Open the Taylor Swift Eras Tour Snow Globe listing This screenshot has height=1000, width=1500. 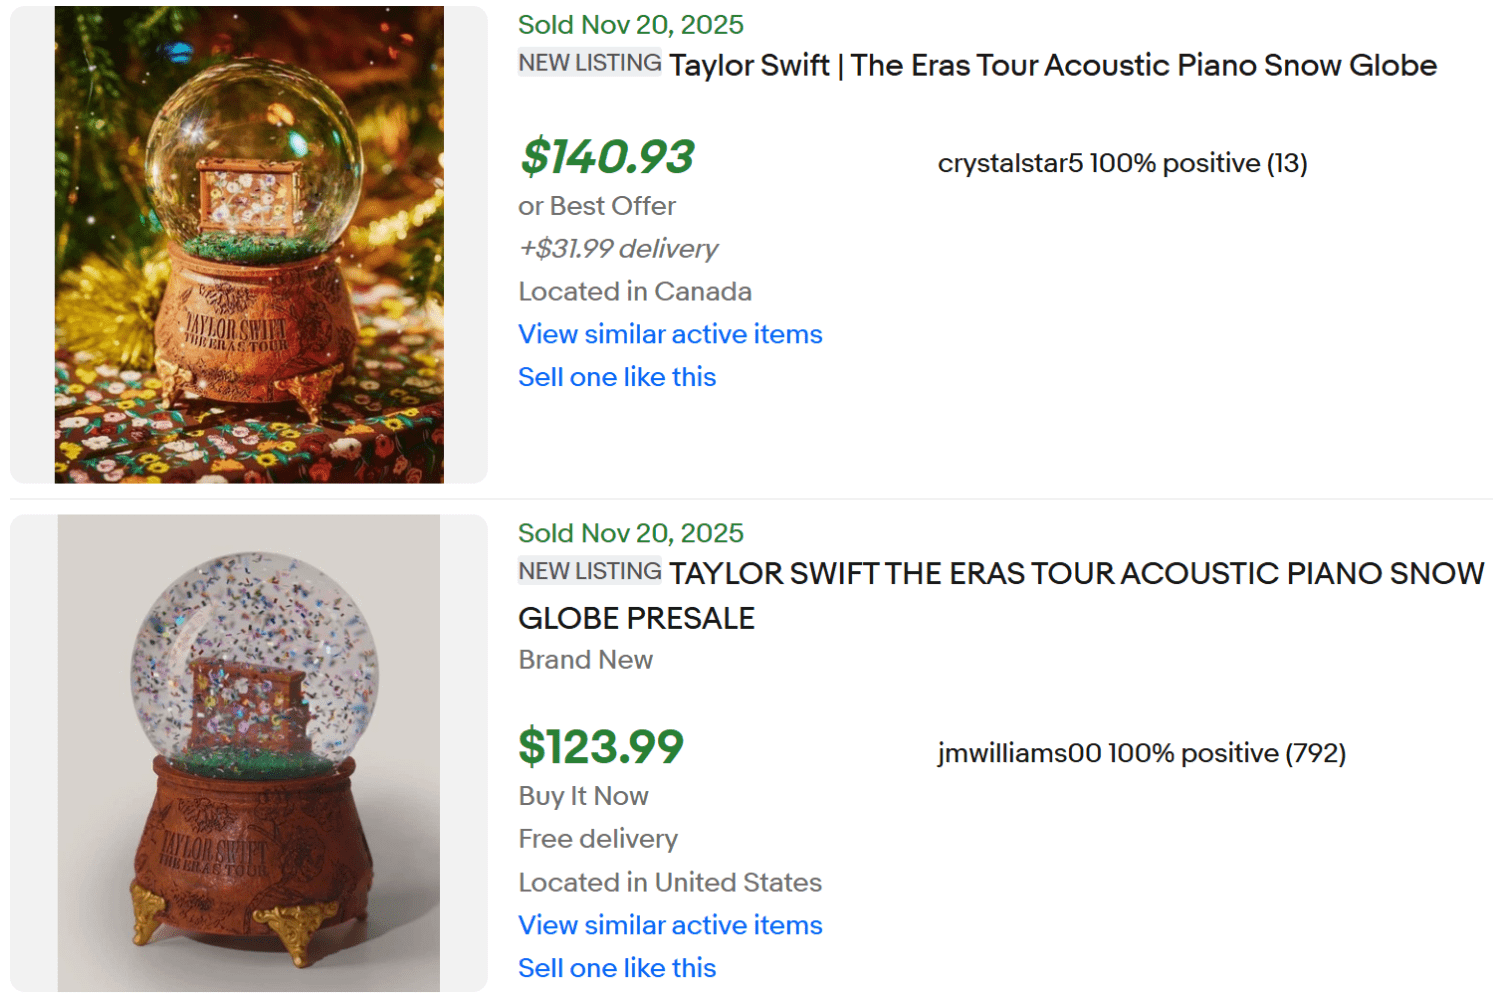click(x=1052, y=65)
